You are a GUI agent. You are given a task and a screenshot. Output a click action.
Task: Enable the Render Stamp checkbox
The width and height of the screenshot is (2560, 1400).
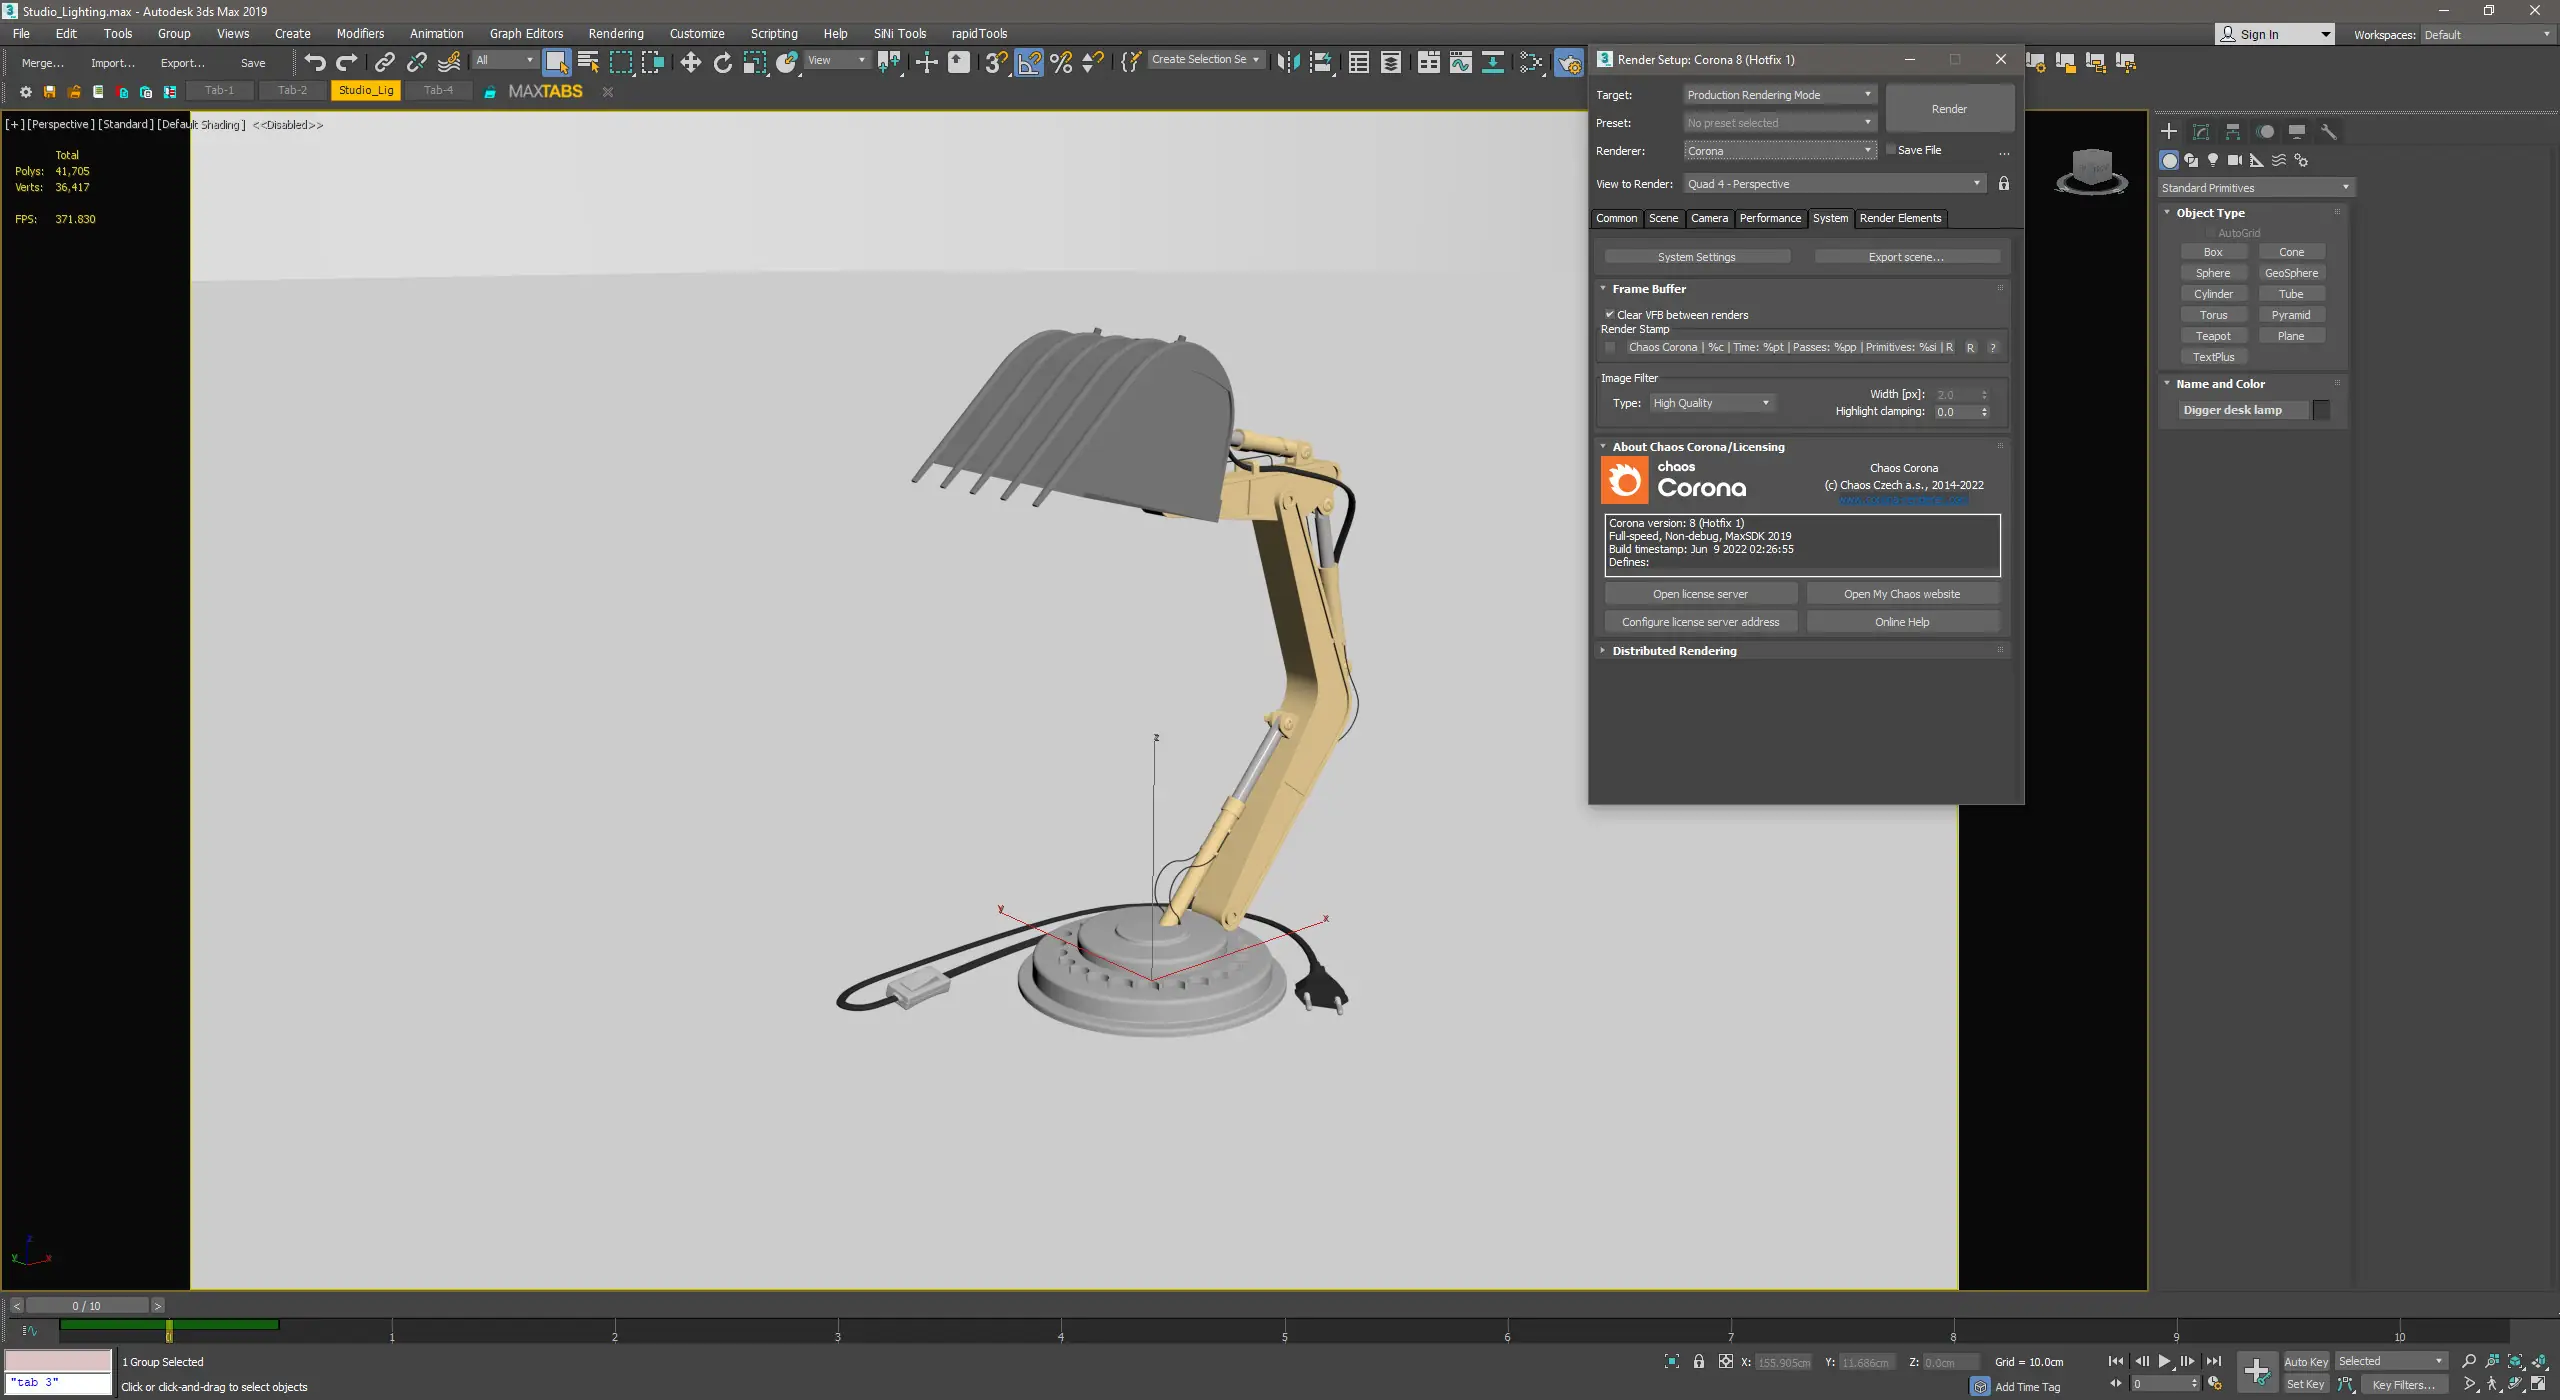tap(1610, 348)
